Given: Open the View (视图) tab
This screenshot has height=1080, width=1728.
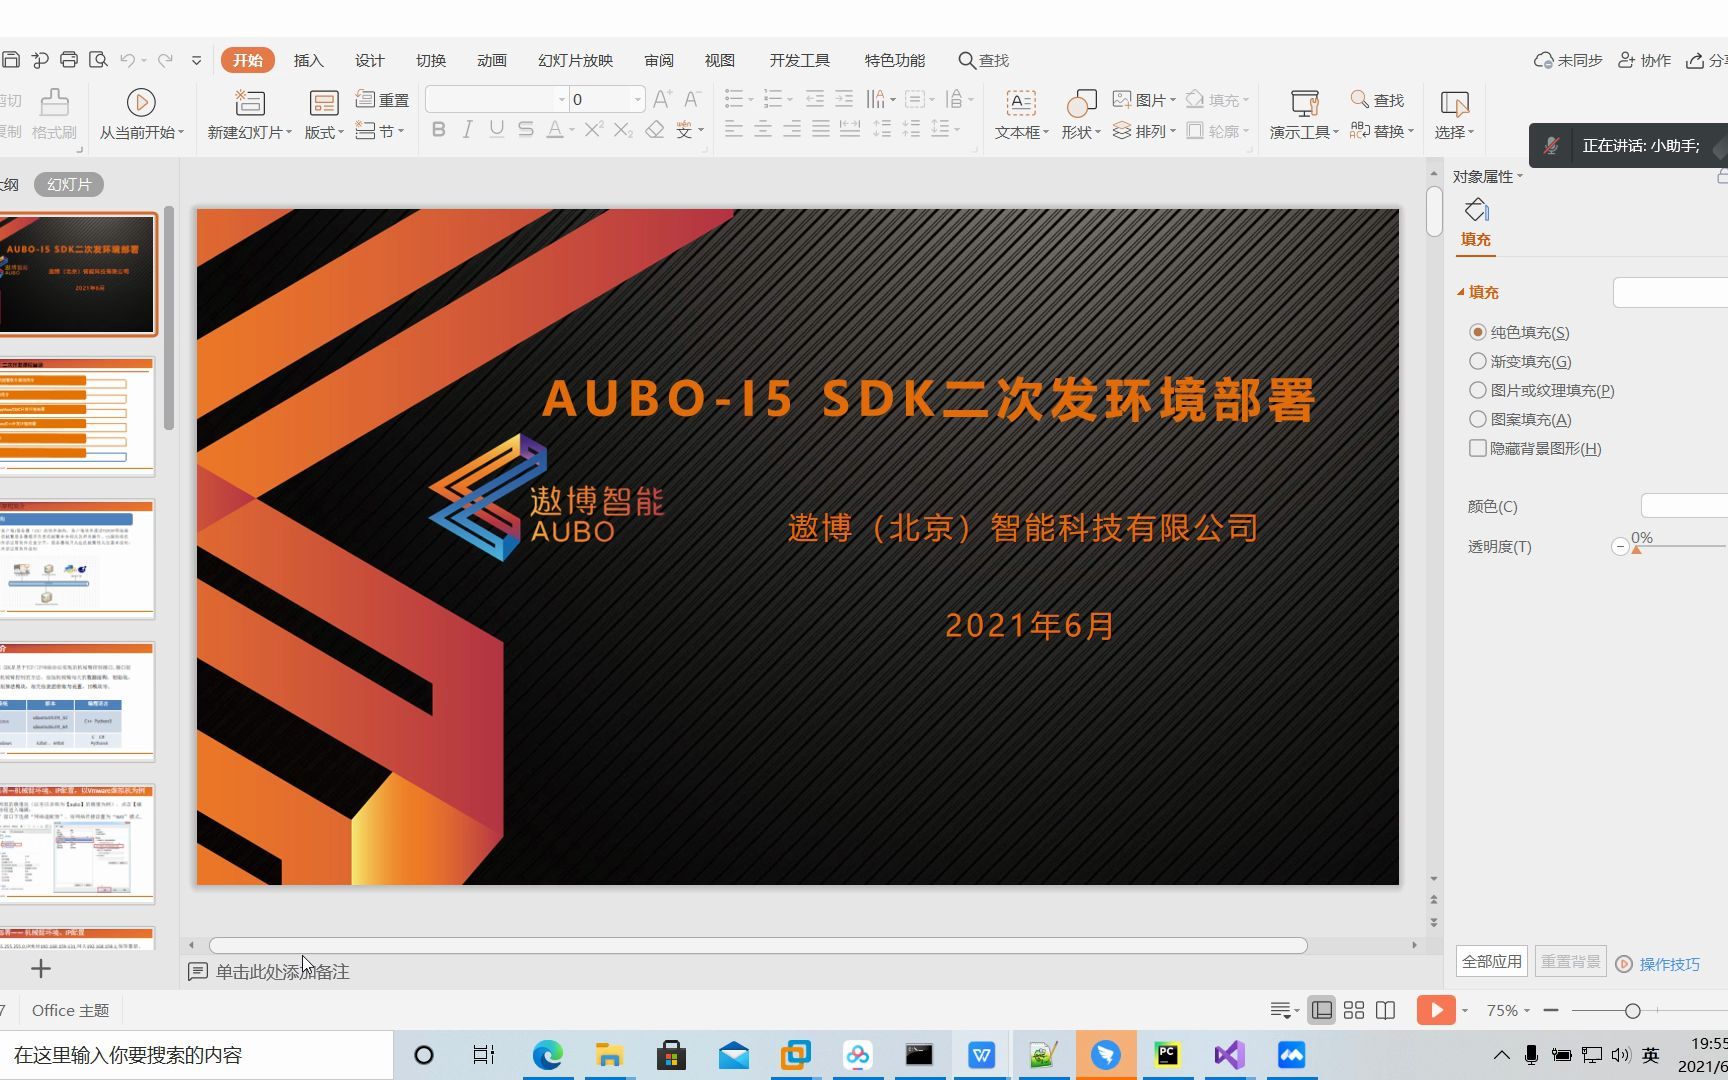Looking at the screenshot, I should tap(720, 60).
